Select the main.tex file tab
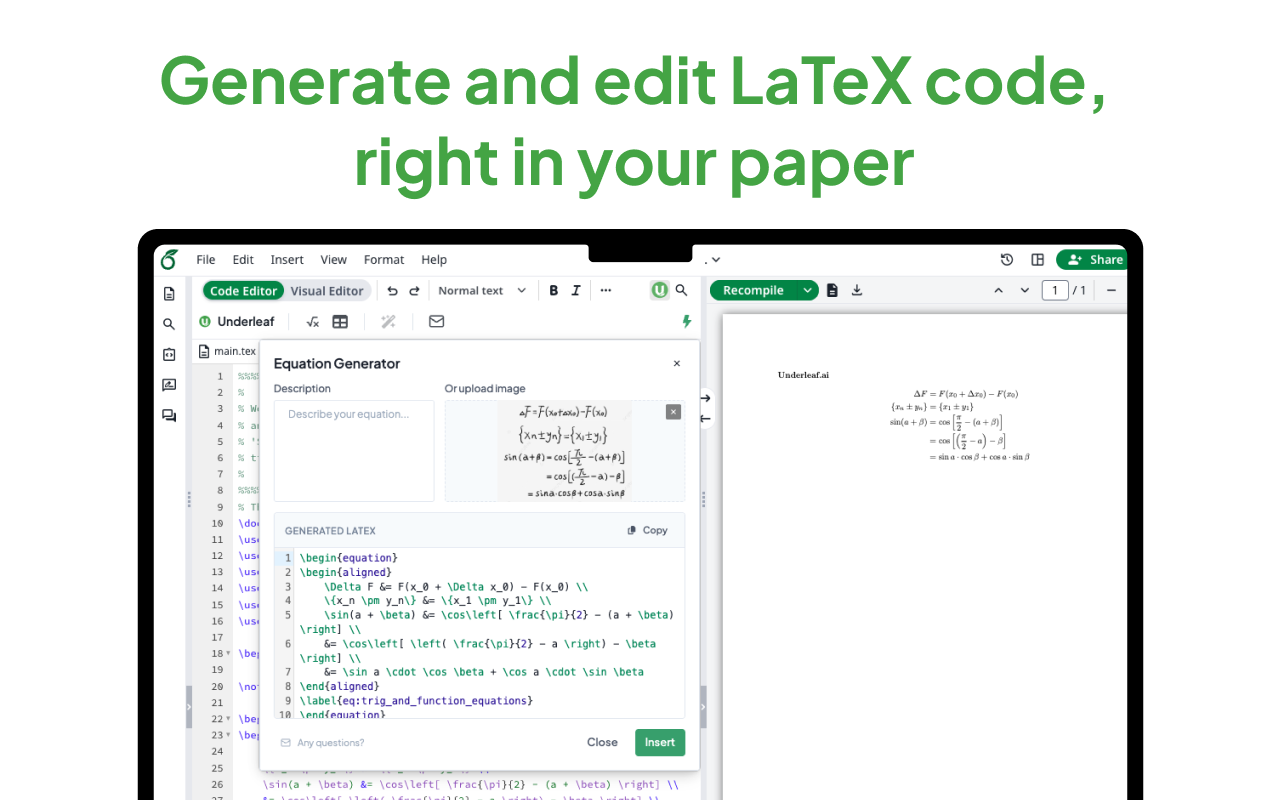The height and width of the screenshot is (800, 1280). (227, 351)
